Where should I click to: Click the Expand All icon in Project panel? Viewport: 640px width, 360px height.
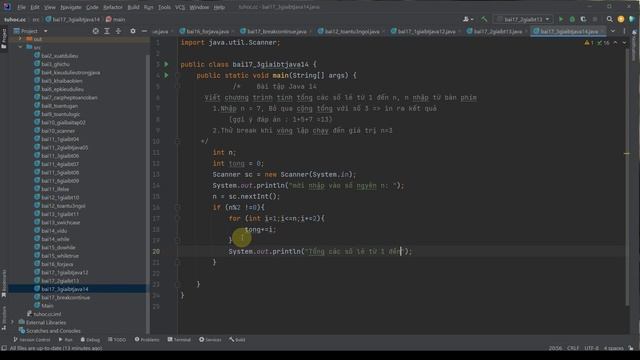click(x=107, y=31)
